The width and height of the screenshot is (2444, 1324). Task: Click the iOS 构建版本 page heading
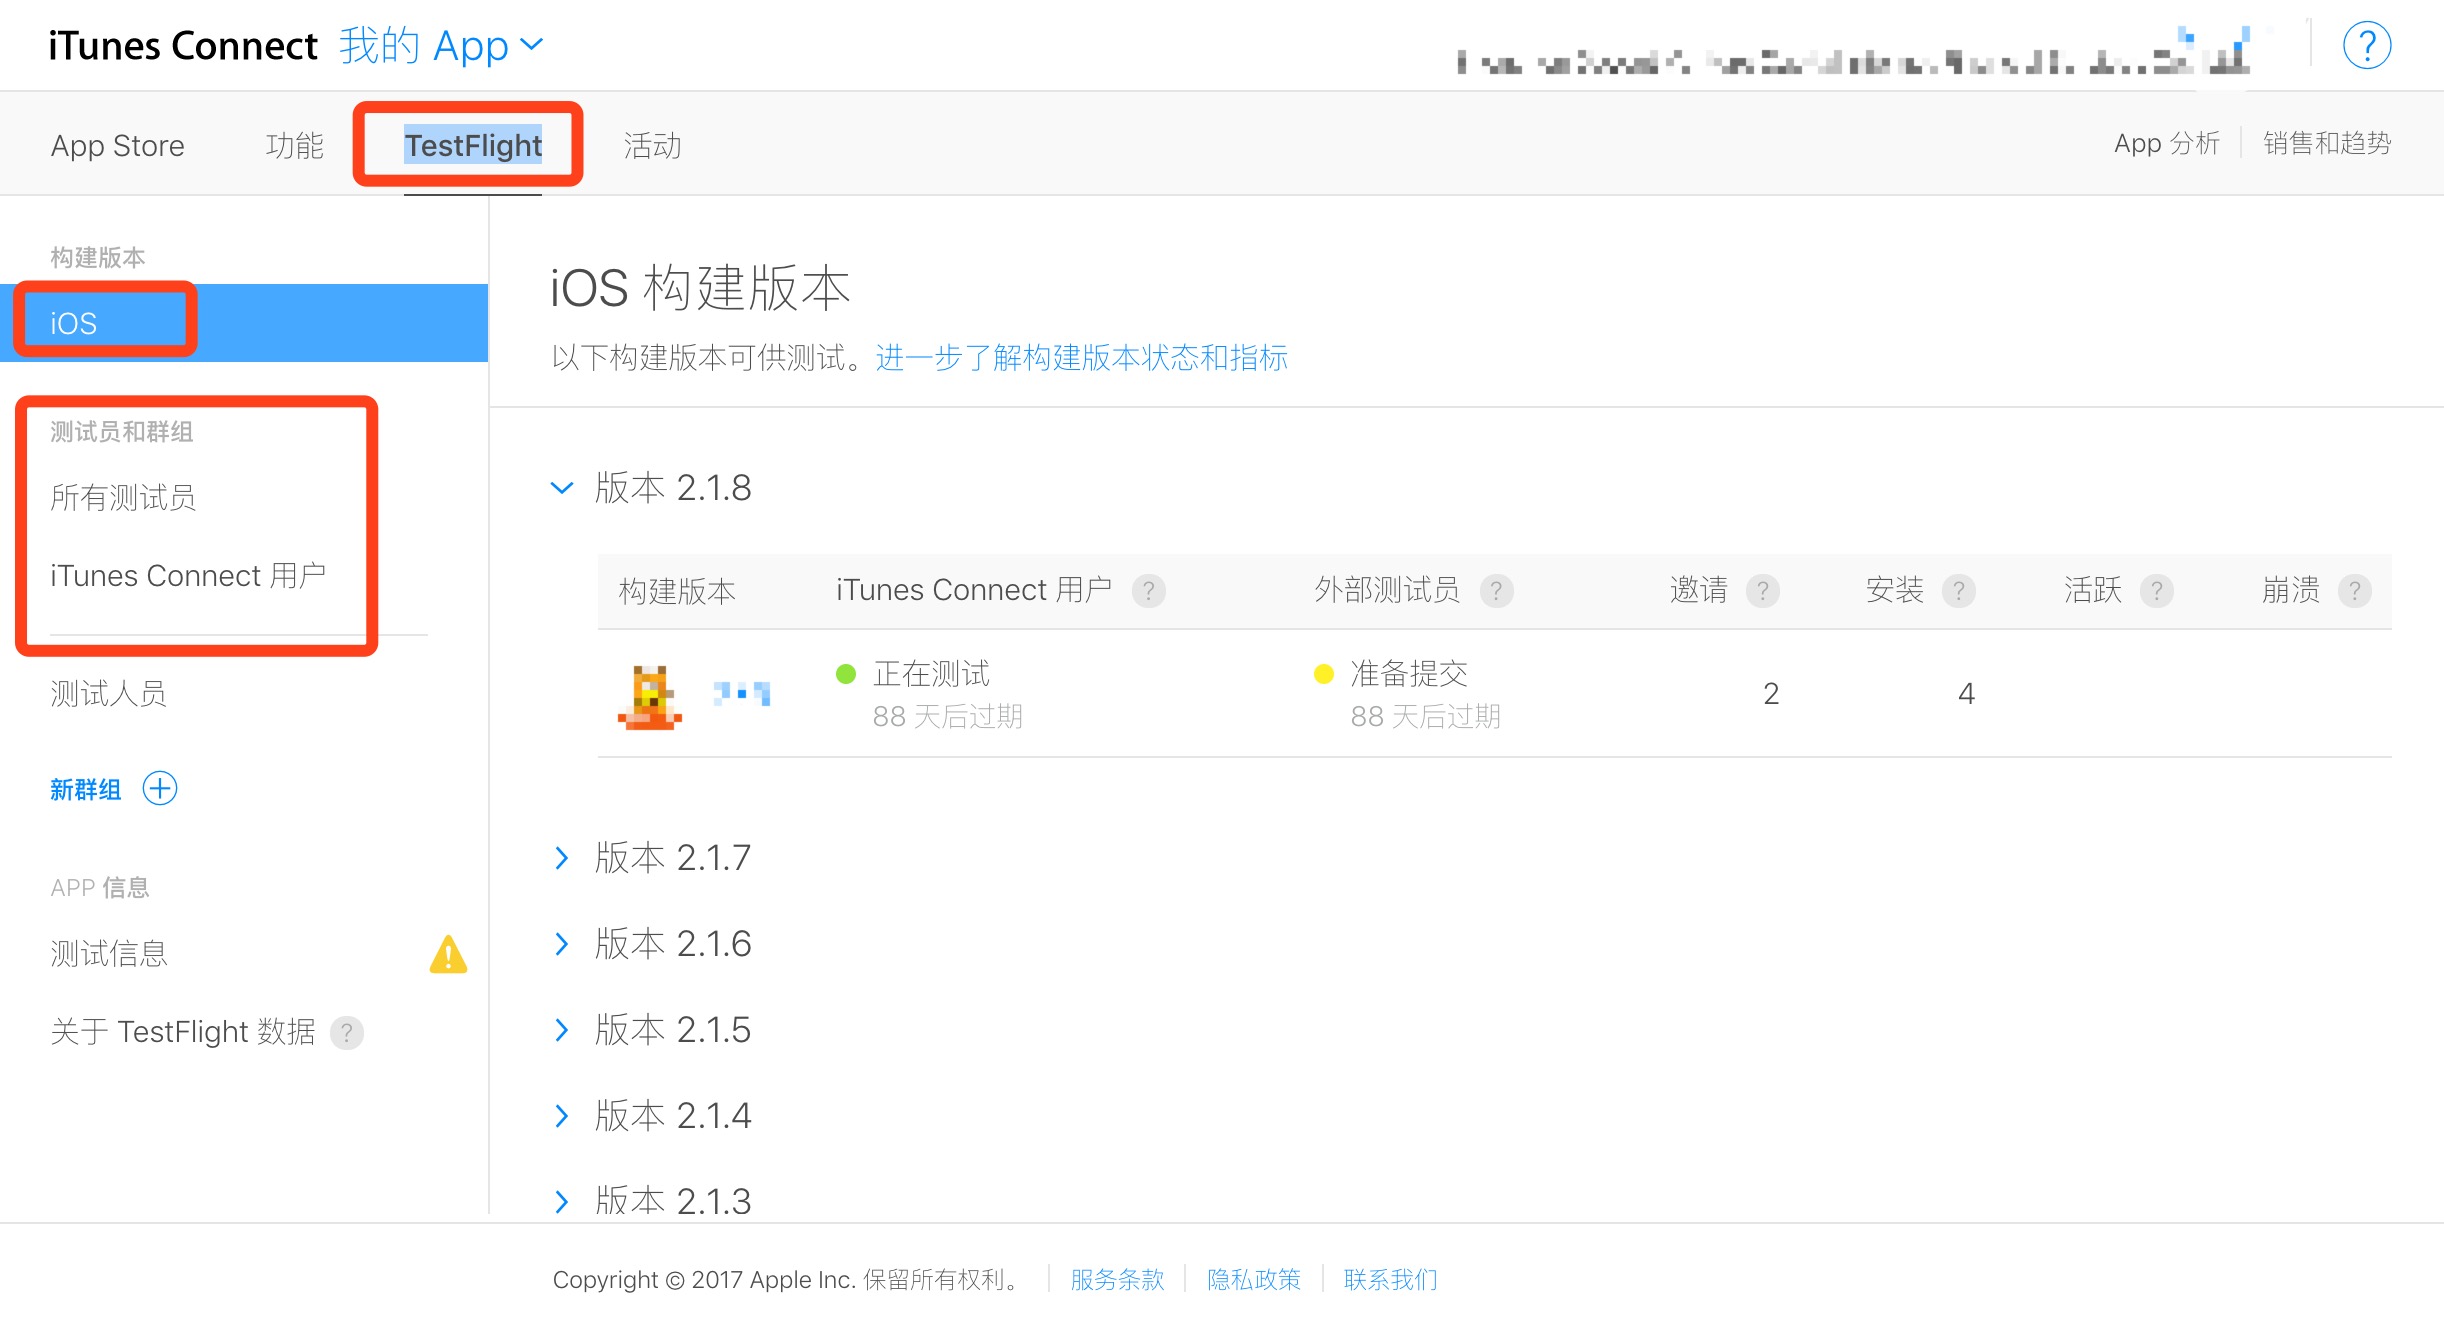[x=700, y=288]
